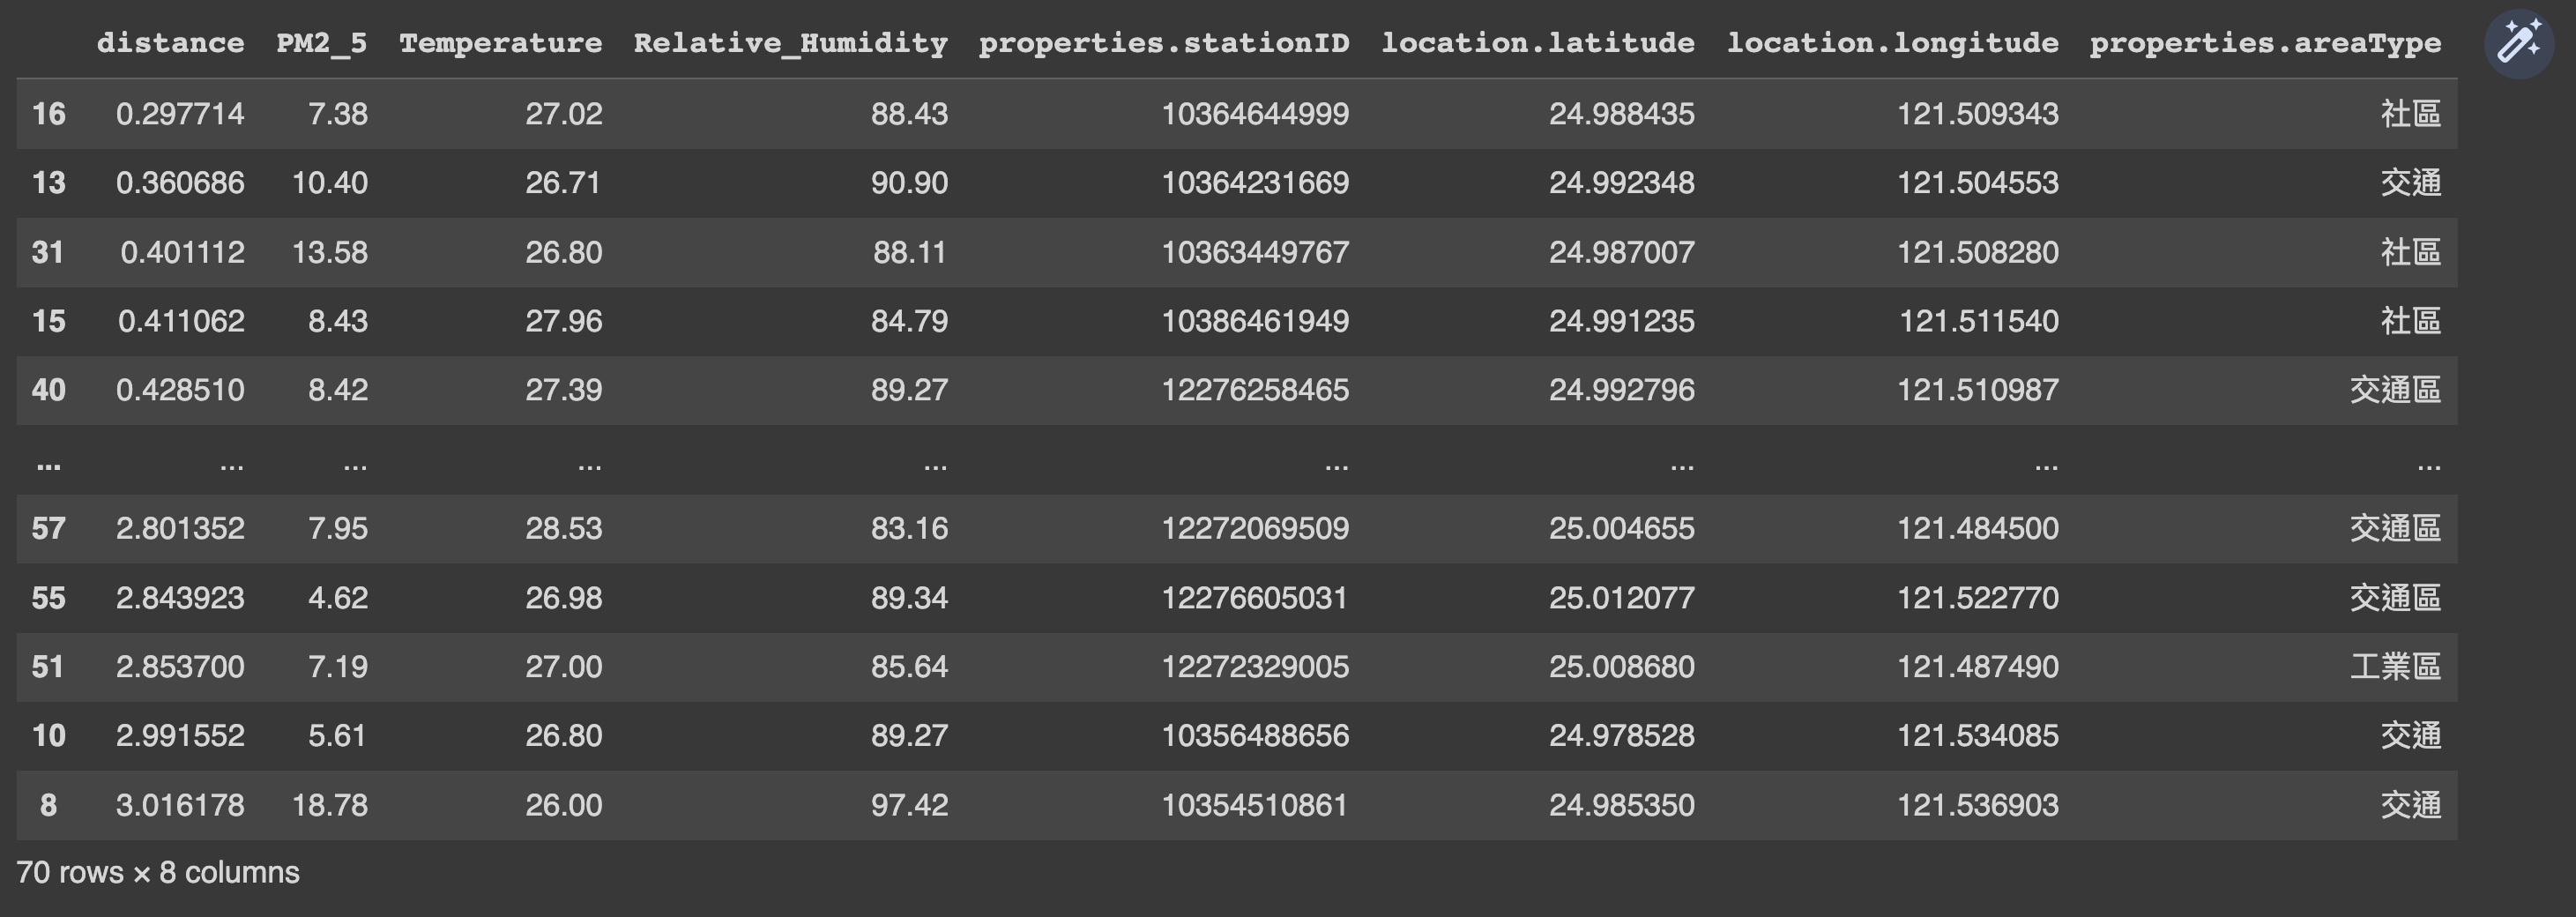Select row index 57
Screen dimensions: 2576x917
[48, 528]
